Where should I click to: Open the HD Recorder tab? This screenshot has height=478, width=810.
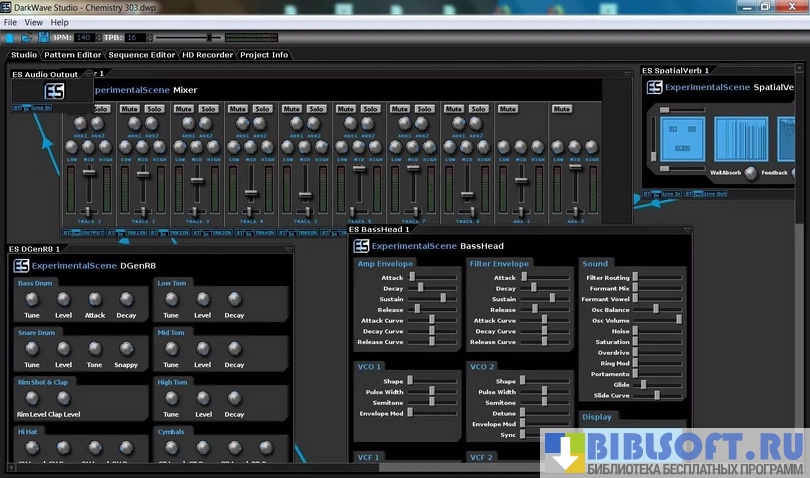click(x=205, y=55)
